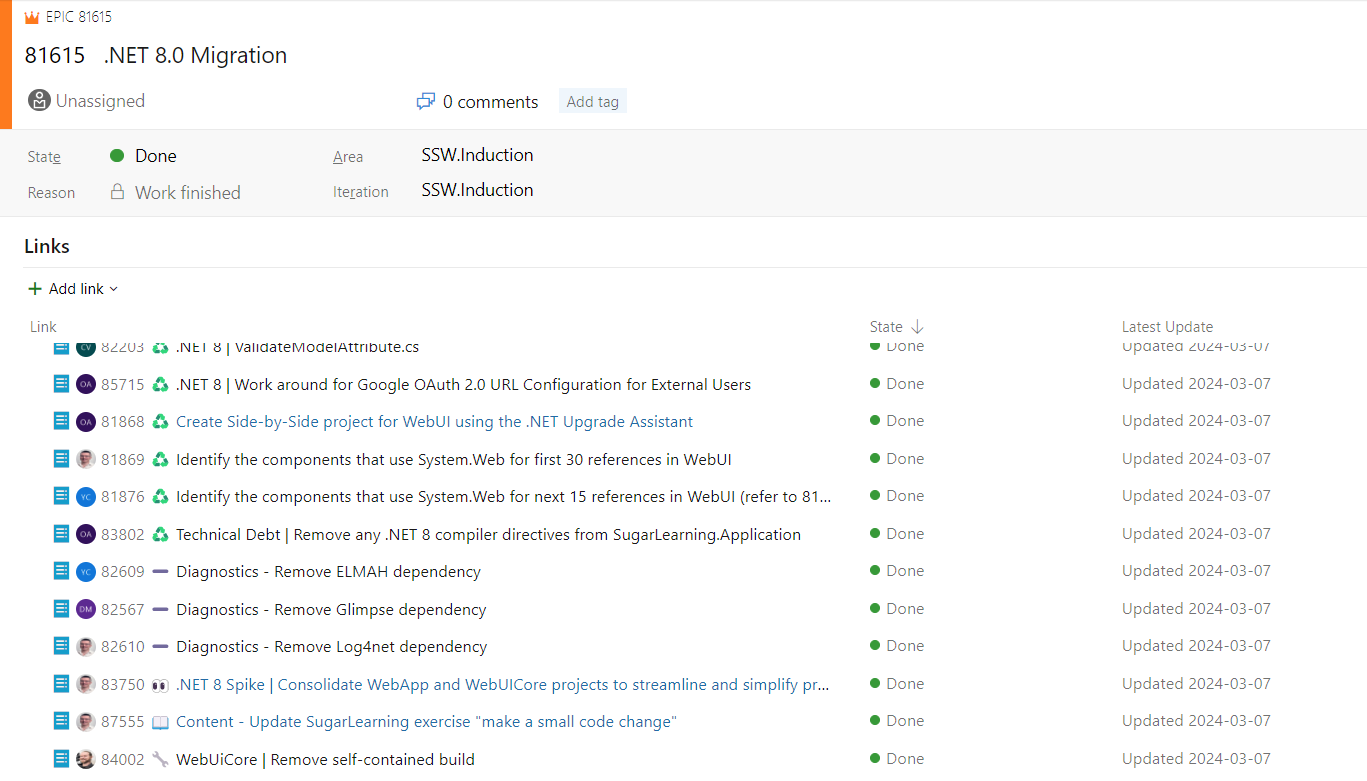Open "Diagnostics - Remove ELMAH dependency" item
This screenshot has width=1367, height=781.
[x=328, y=572]
